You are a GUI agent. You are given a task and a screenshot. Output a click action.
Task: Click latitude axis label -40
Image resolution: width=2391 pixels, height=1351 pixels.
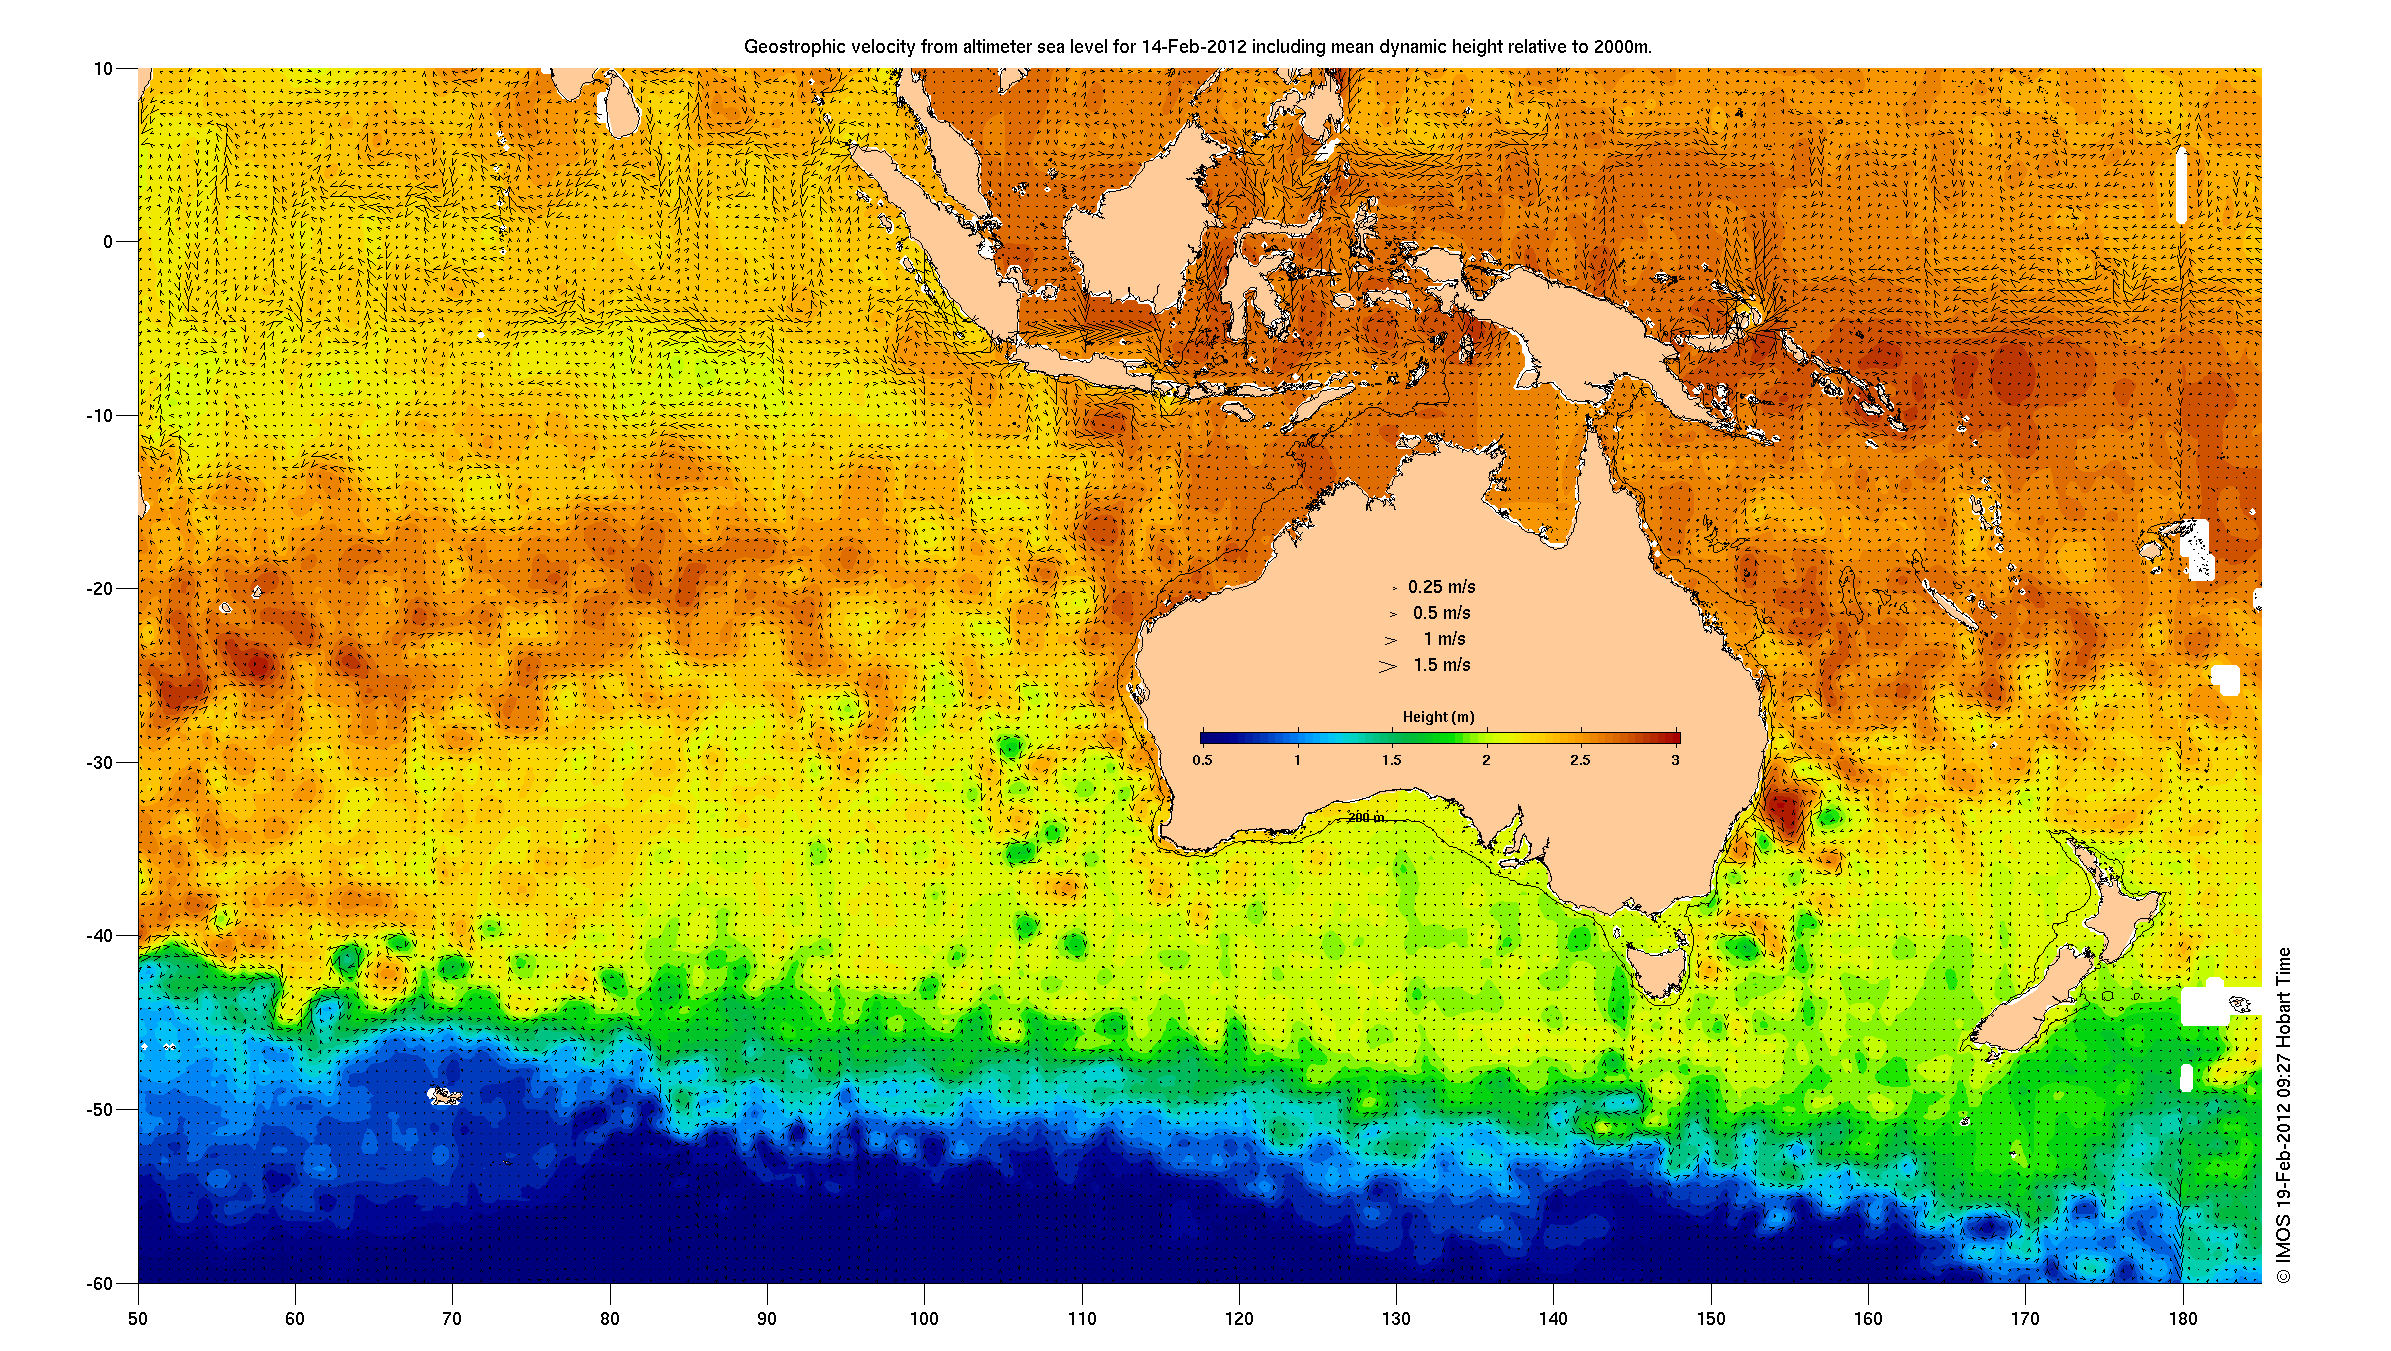(x=99, y=936)
